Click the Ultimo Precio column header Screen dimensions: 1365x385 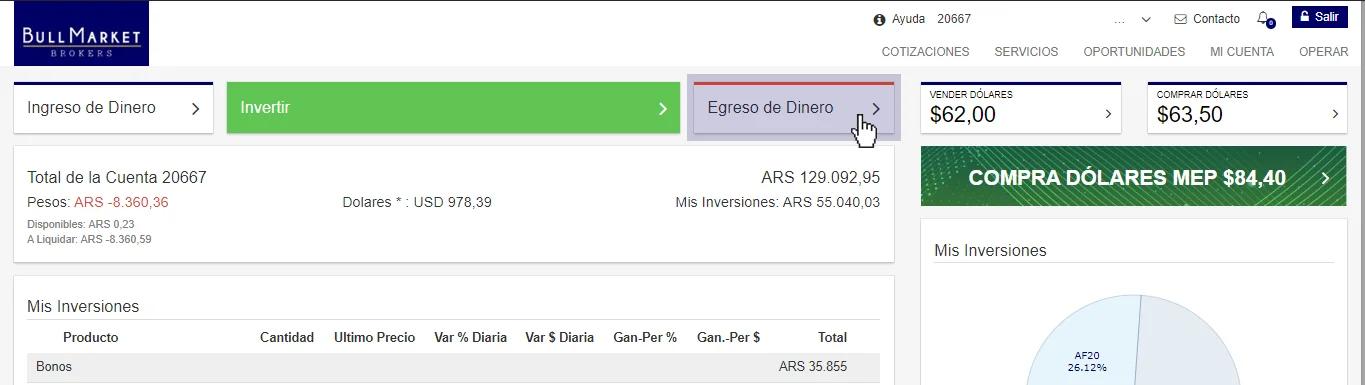click(374, 337)
